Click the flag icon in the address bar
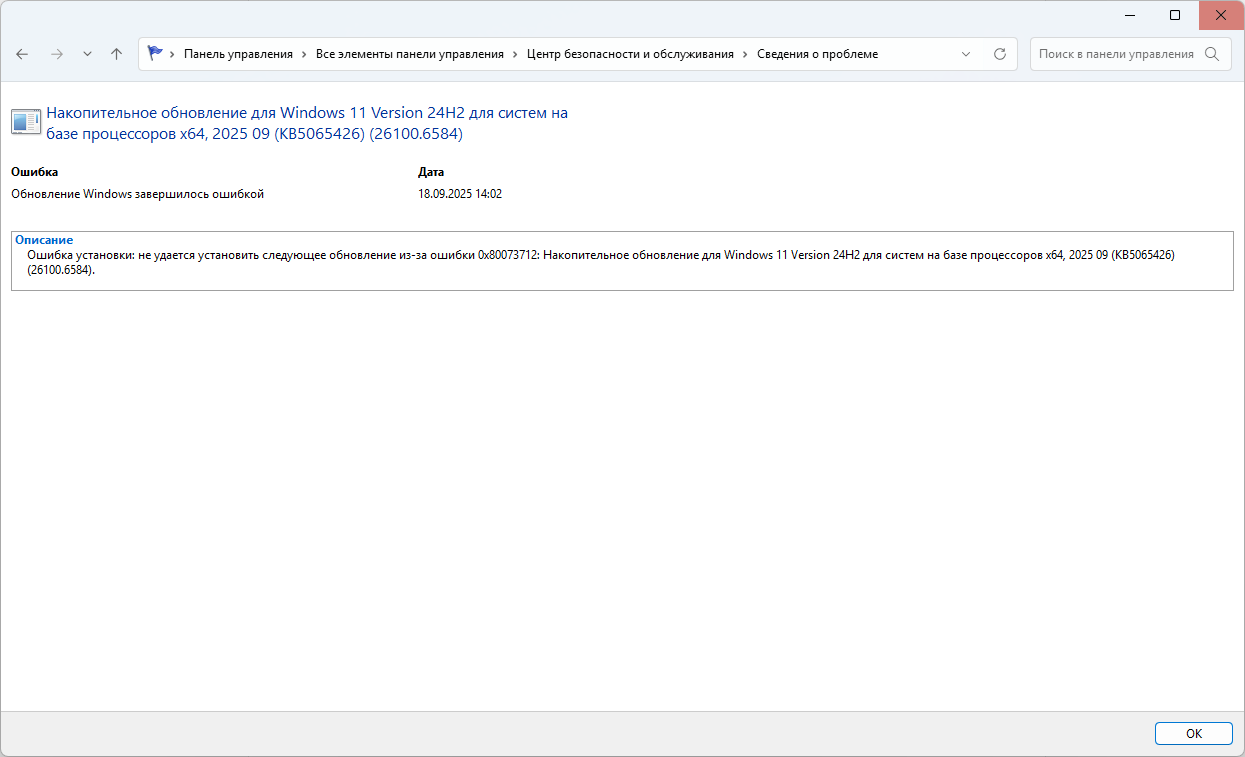 click(155, 54)
